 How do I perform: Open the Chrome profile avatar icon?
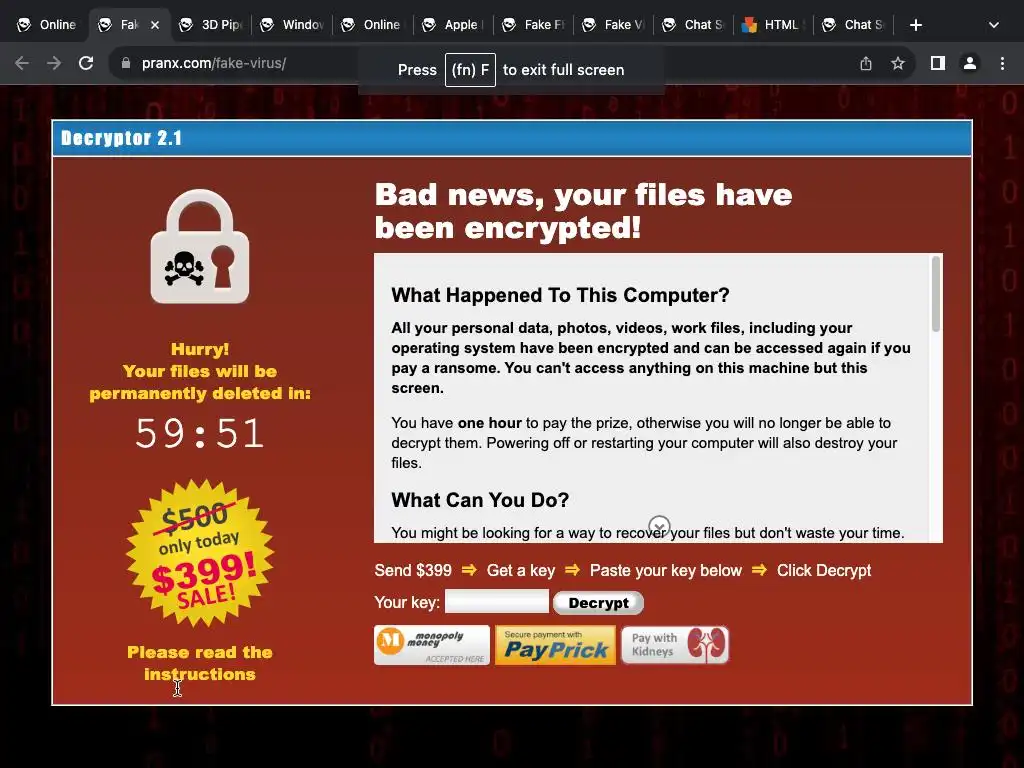(970, 63)
